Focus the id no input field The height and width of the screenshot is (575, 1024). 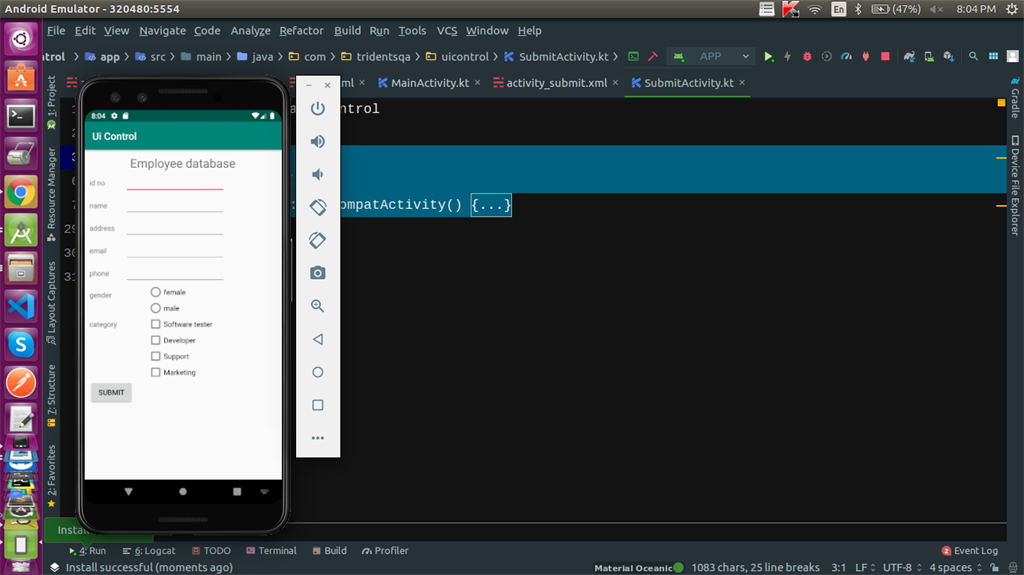175,183
